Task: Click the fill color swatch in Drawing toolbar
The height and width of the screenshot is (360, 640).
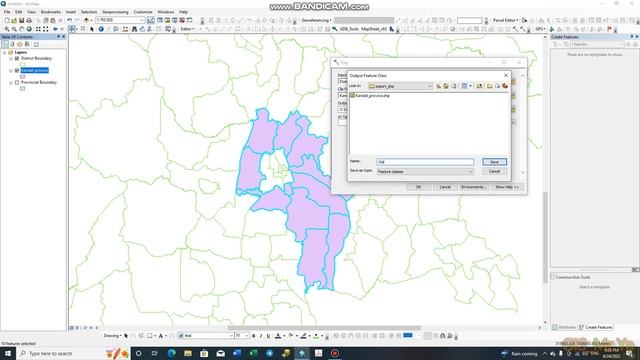Action: click(x=291, y=336)
